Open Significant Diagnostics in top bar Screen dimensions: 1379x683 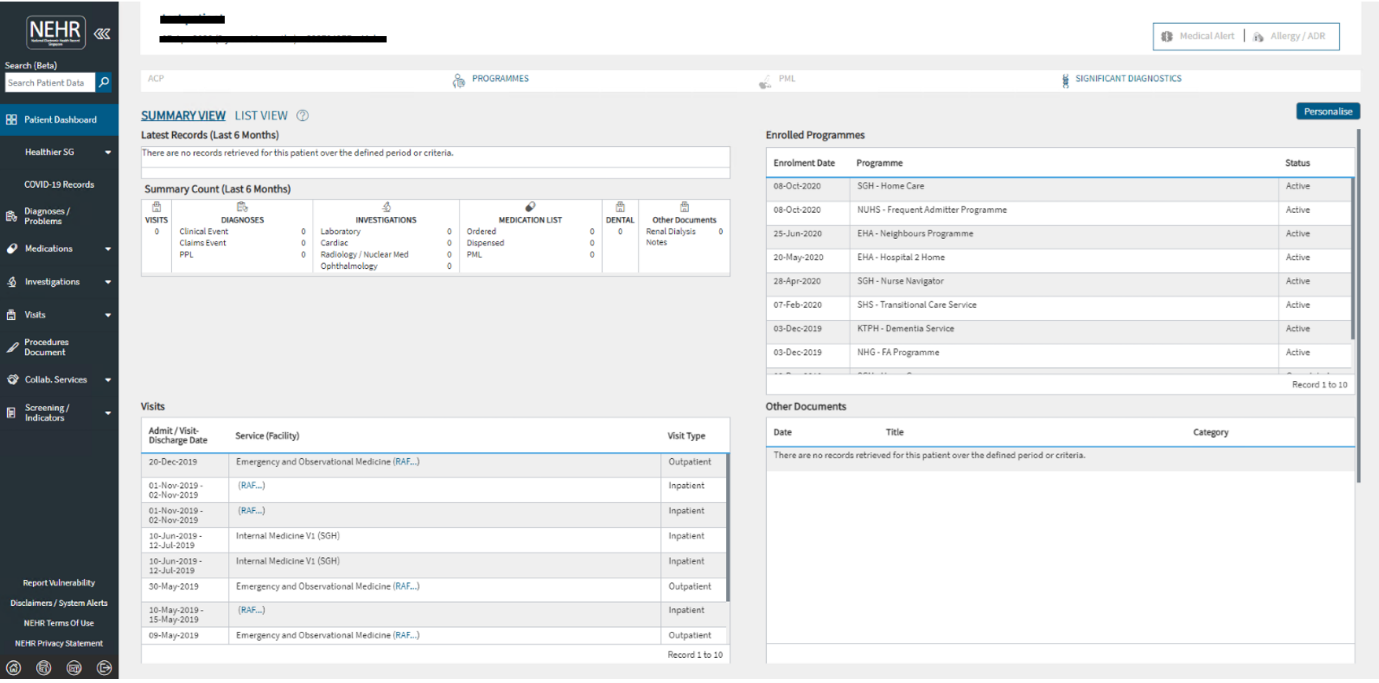click(1127, 79)
